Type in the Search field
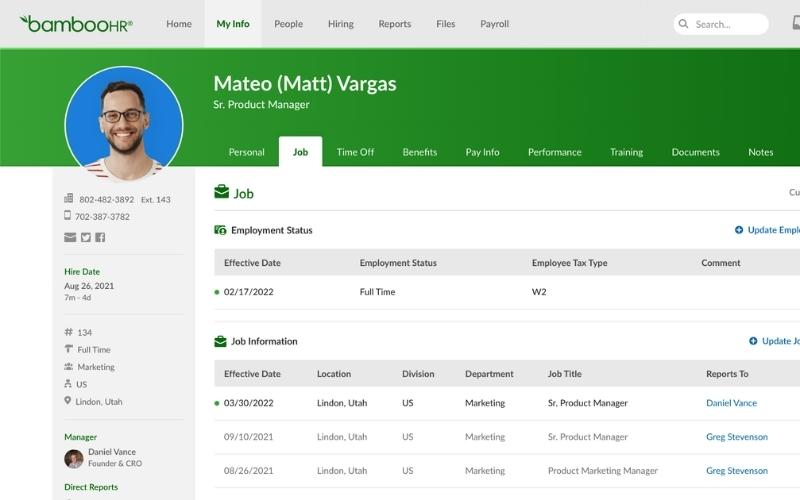Screen dimensions: 800x500 point(728,24)
